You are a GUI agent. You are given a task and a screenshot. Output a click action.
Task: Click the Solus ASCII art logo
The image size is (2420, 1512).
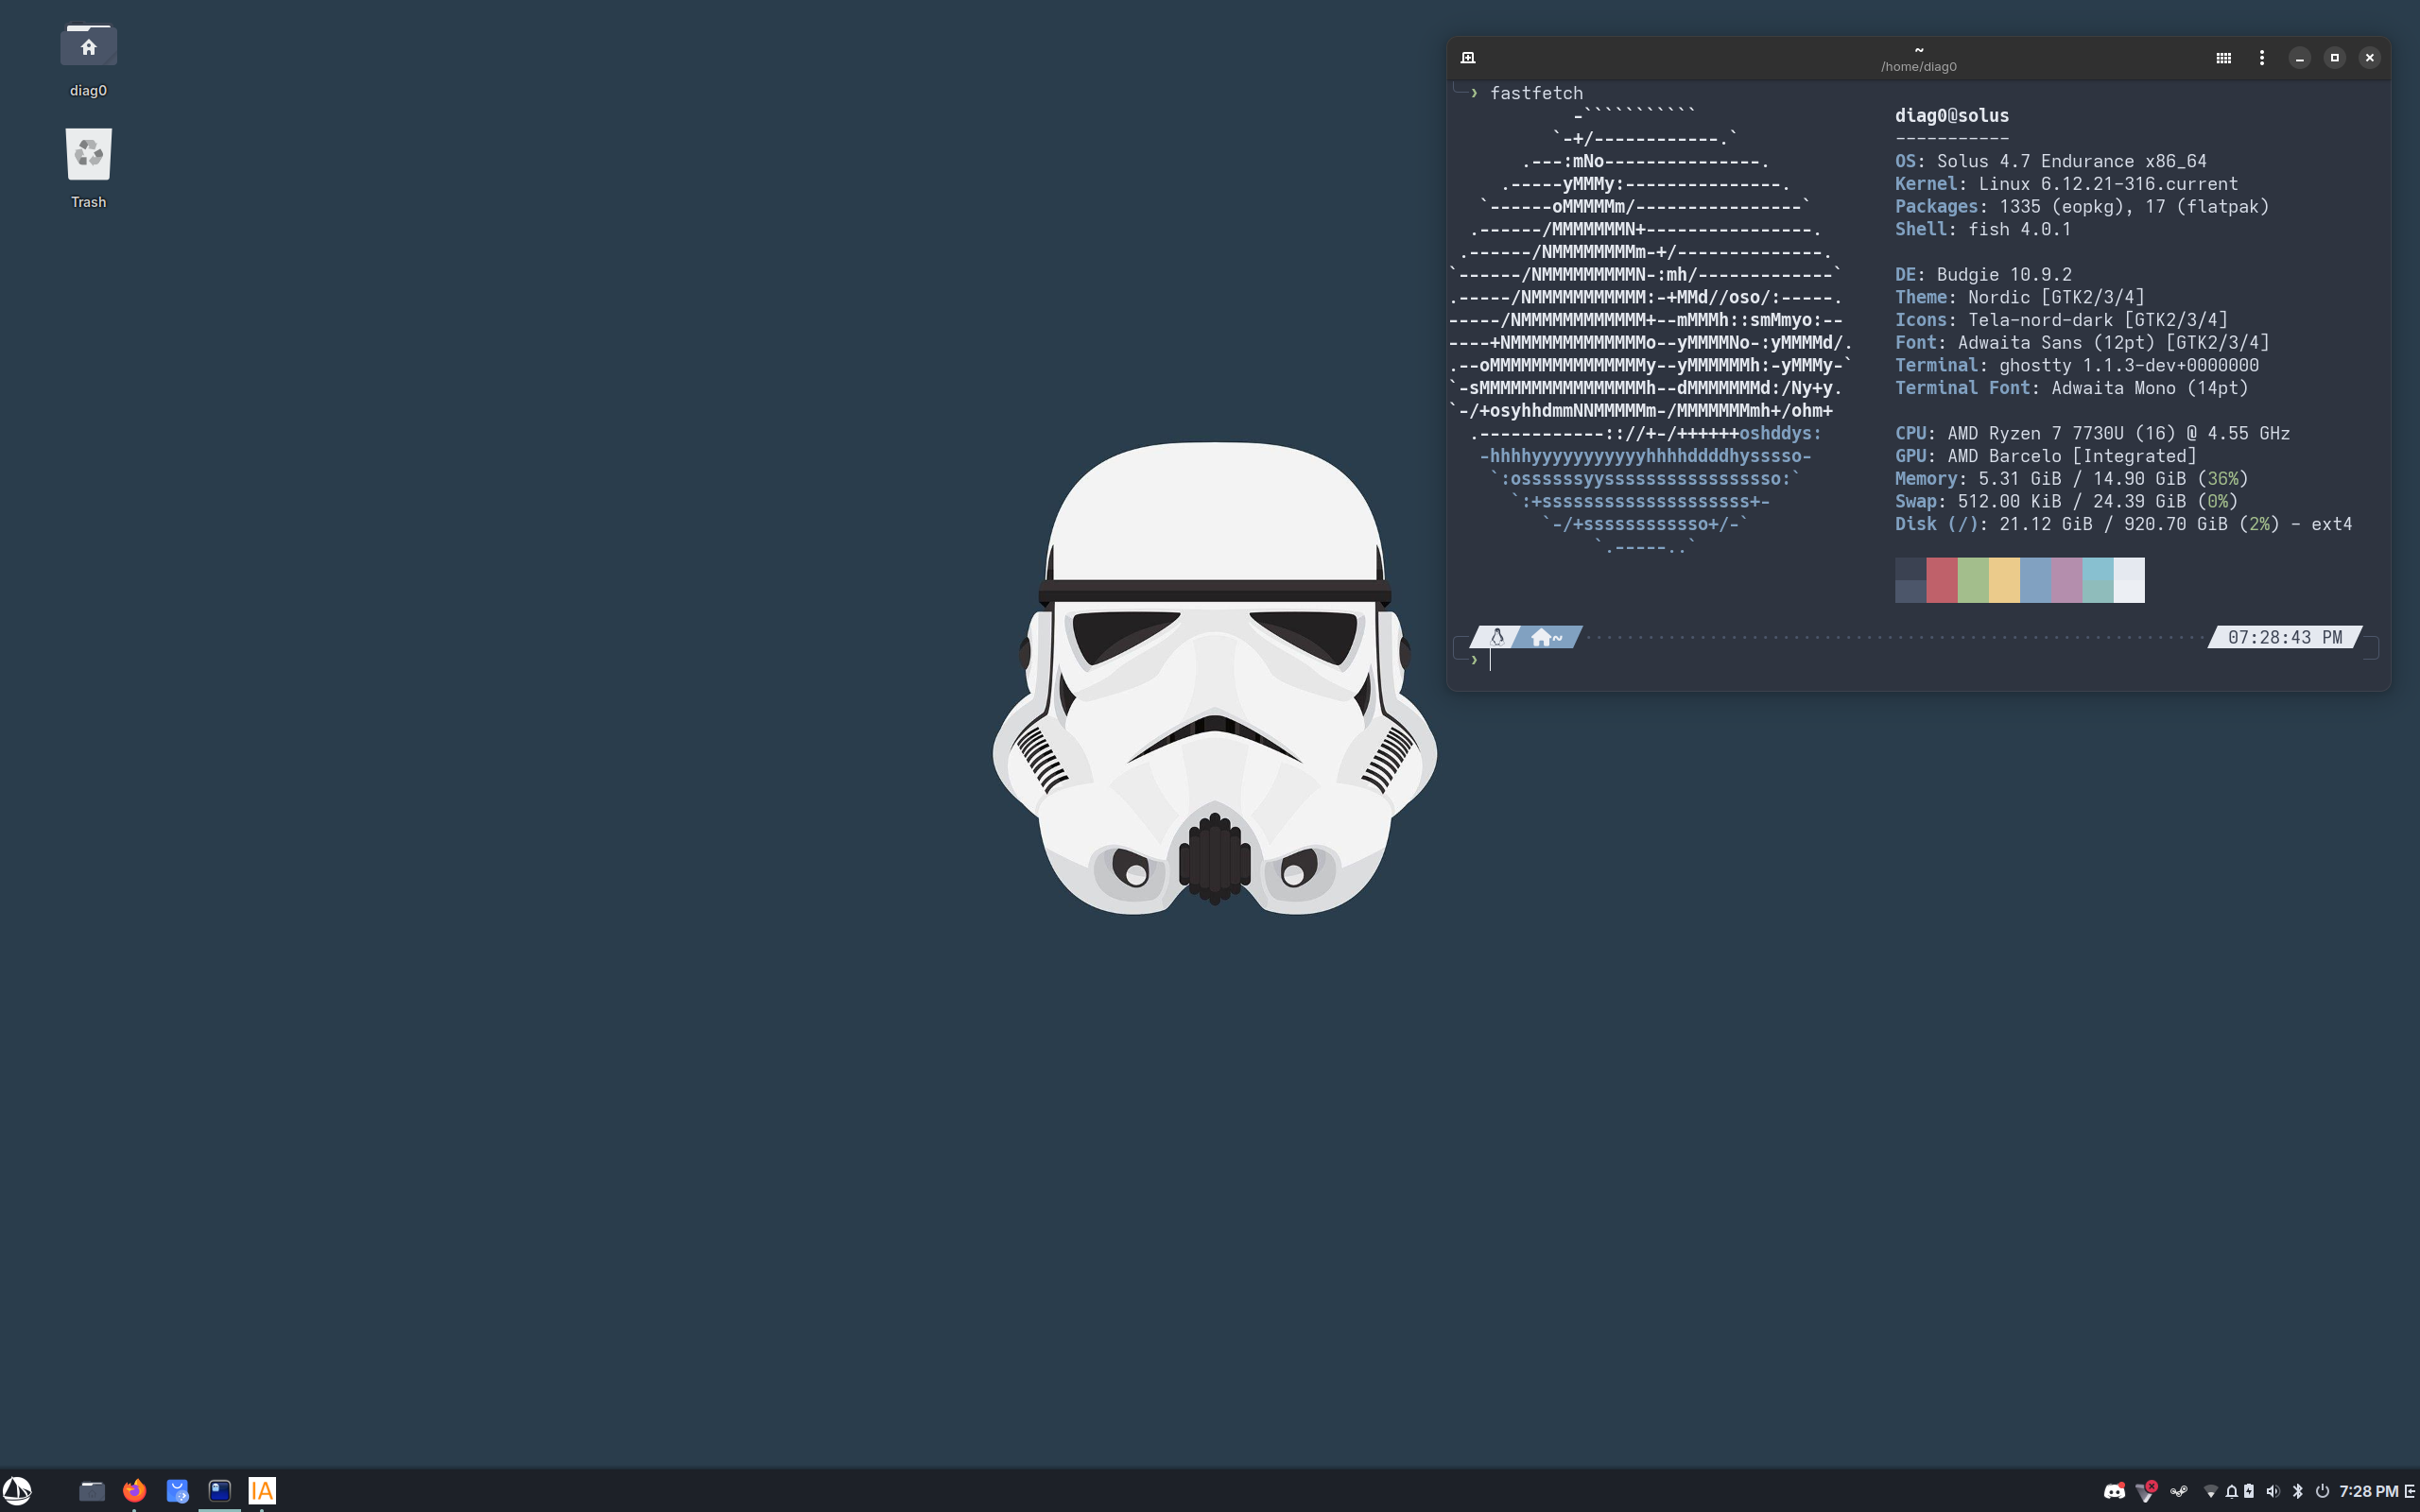[1650, 331]
